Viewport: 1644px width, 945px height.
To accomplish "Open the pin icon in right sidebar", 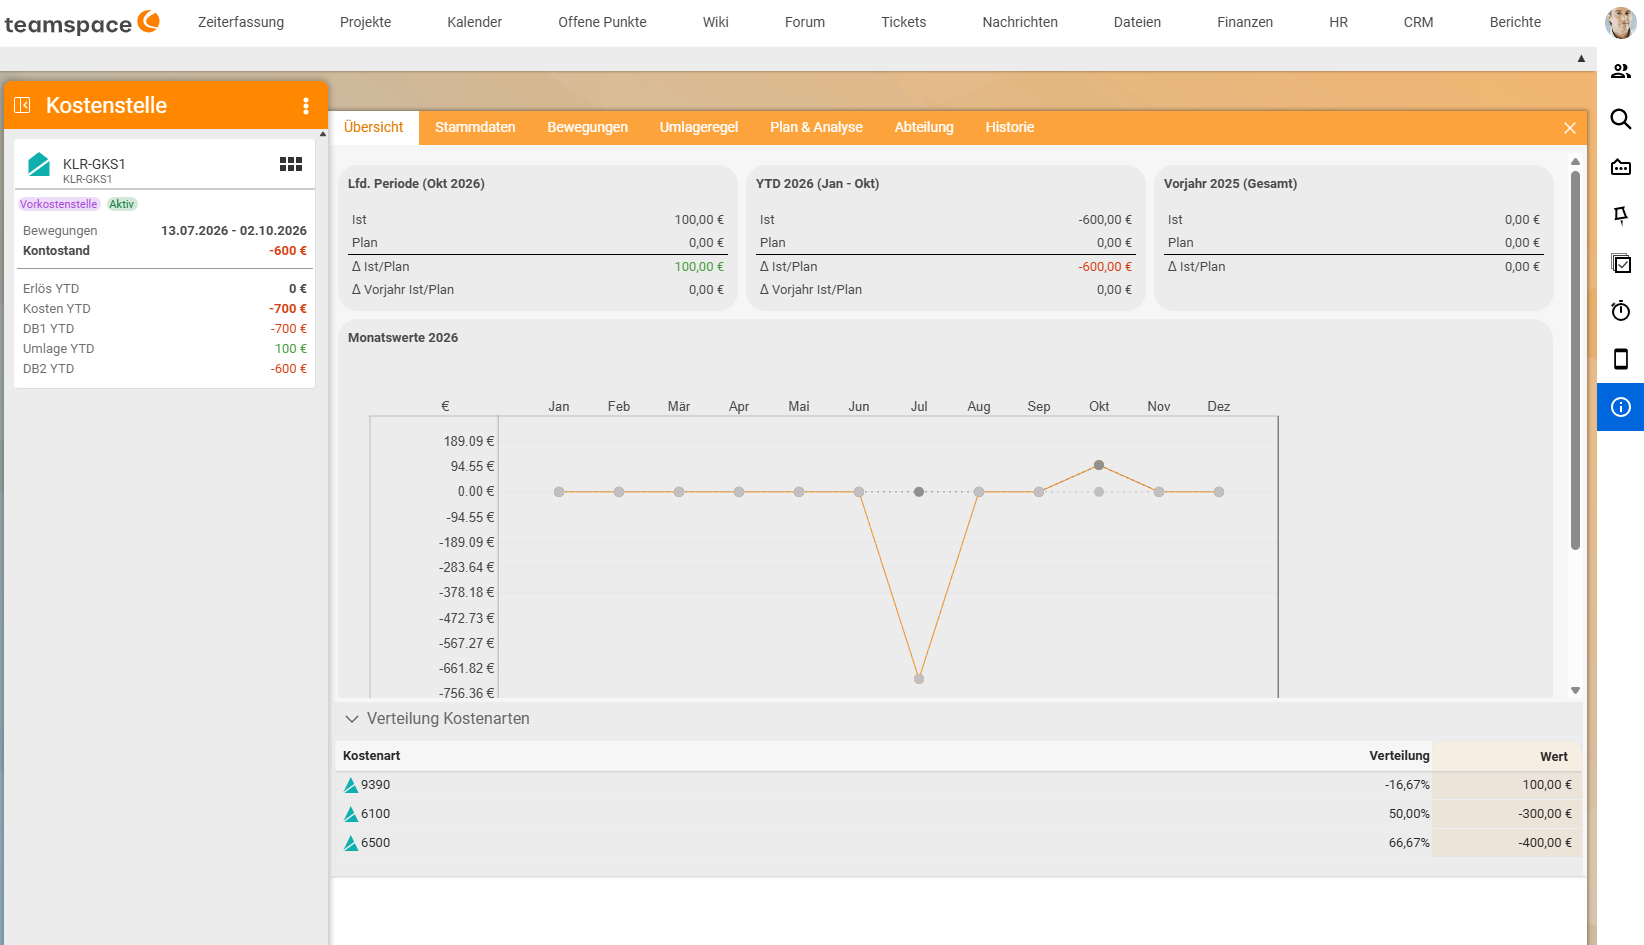I will (1621, 215).
